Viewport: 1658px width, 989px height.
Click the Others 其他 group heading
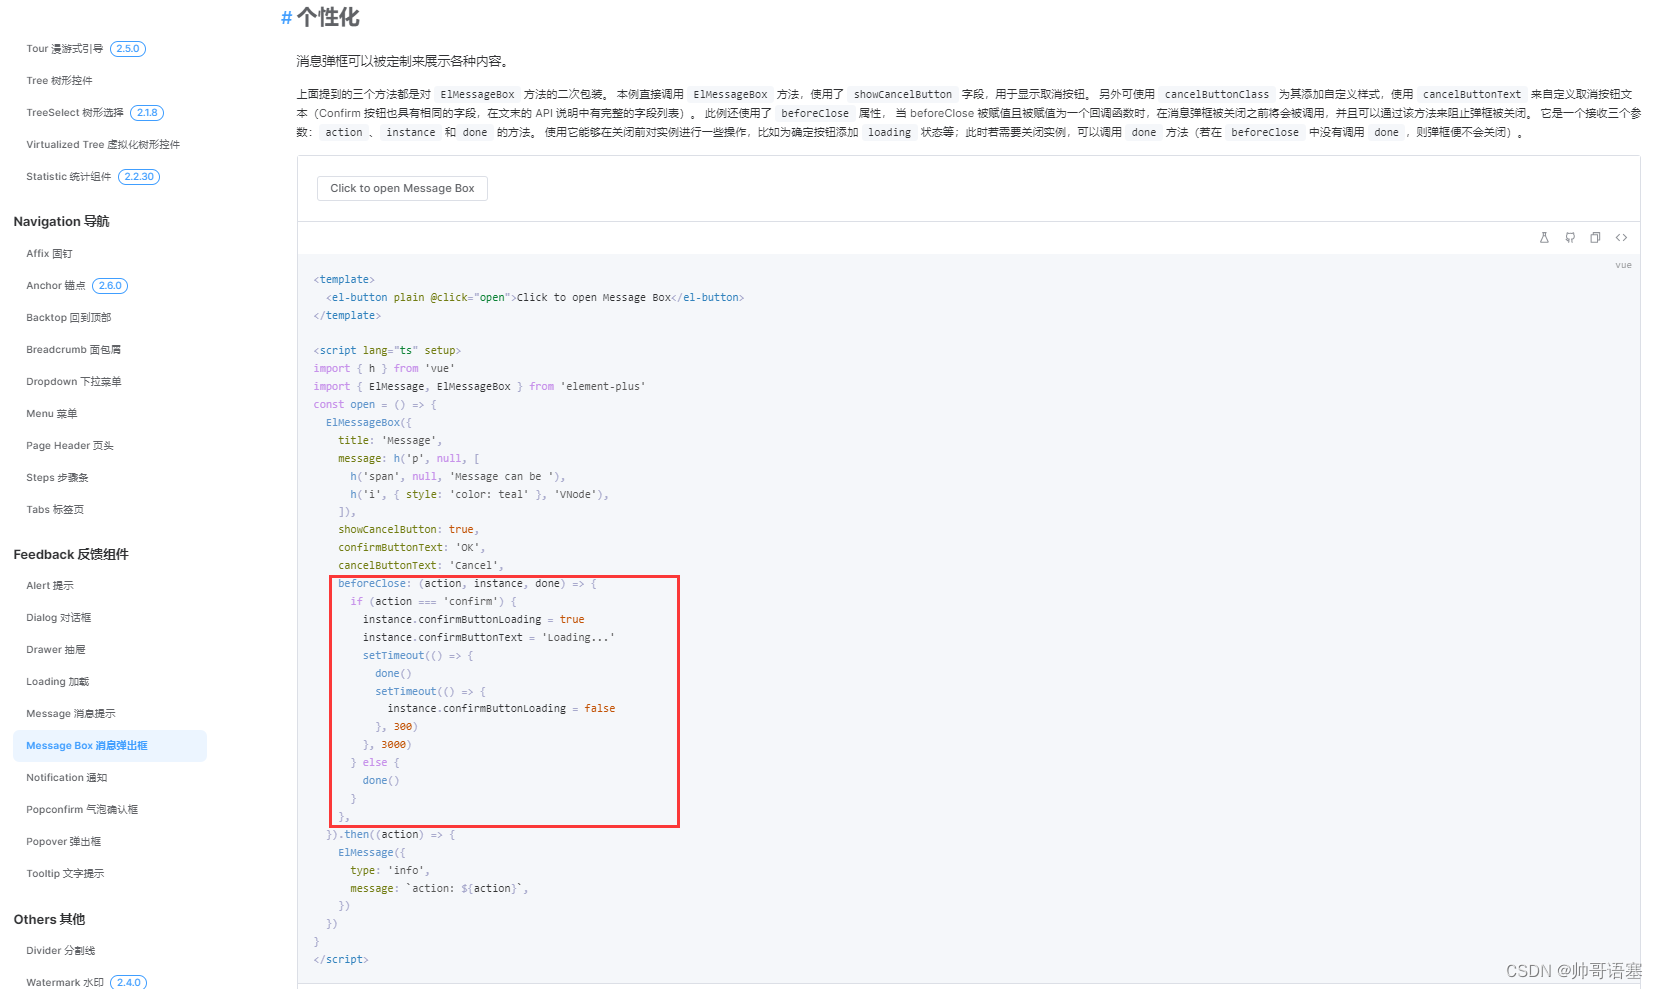pos(49,920)
